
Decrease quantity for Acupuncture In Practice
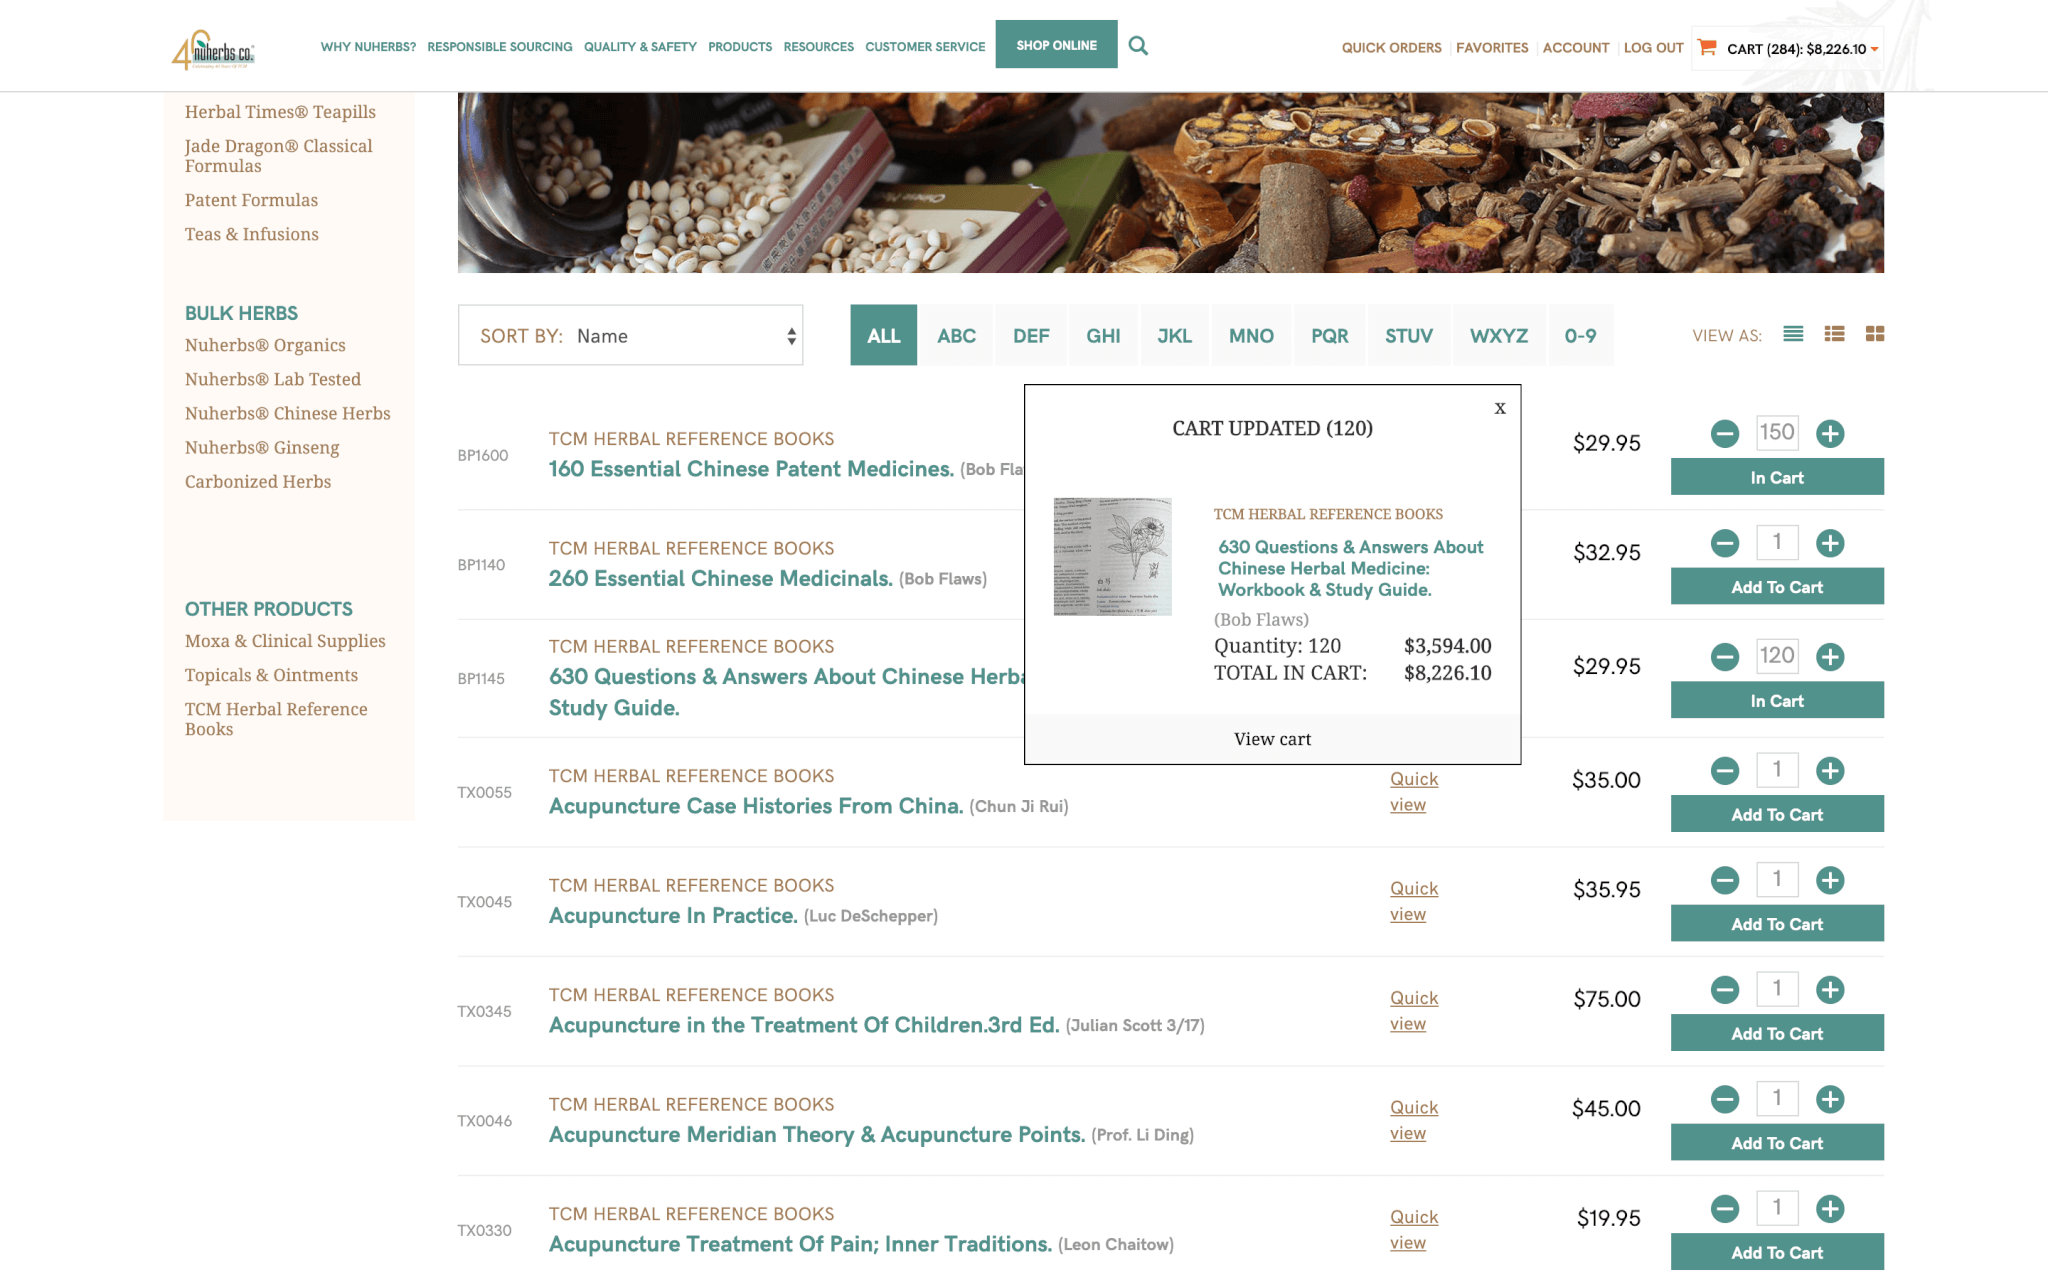(x=1725, y=880)
